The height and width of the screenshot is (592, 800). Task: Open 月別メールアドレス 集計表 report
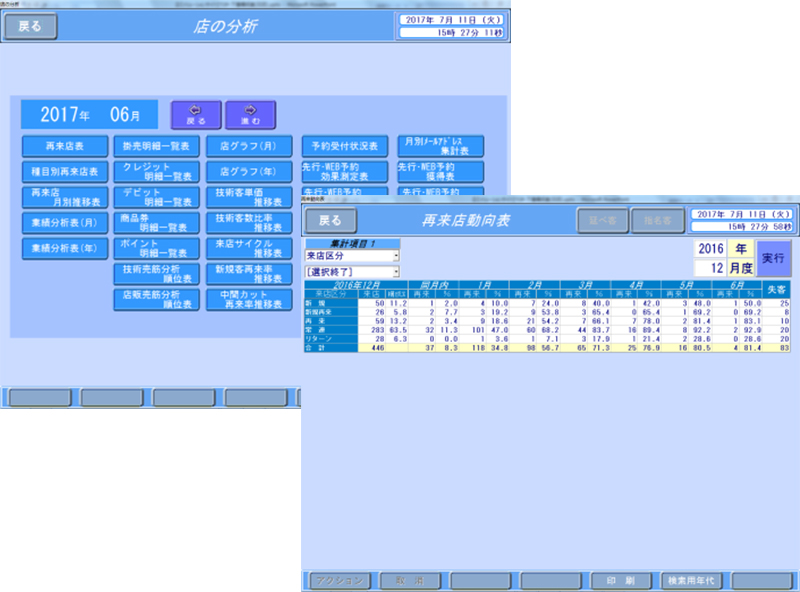[441, 146]
